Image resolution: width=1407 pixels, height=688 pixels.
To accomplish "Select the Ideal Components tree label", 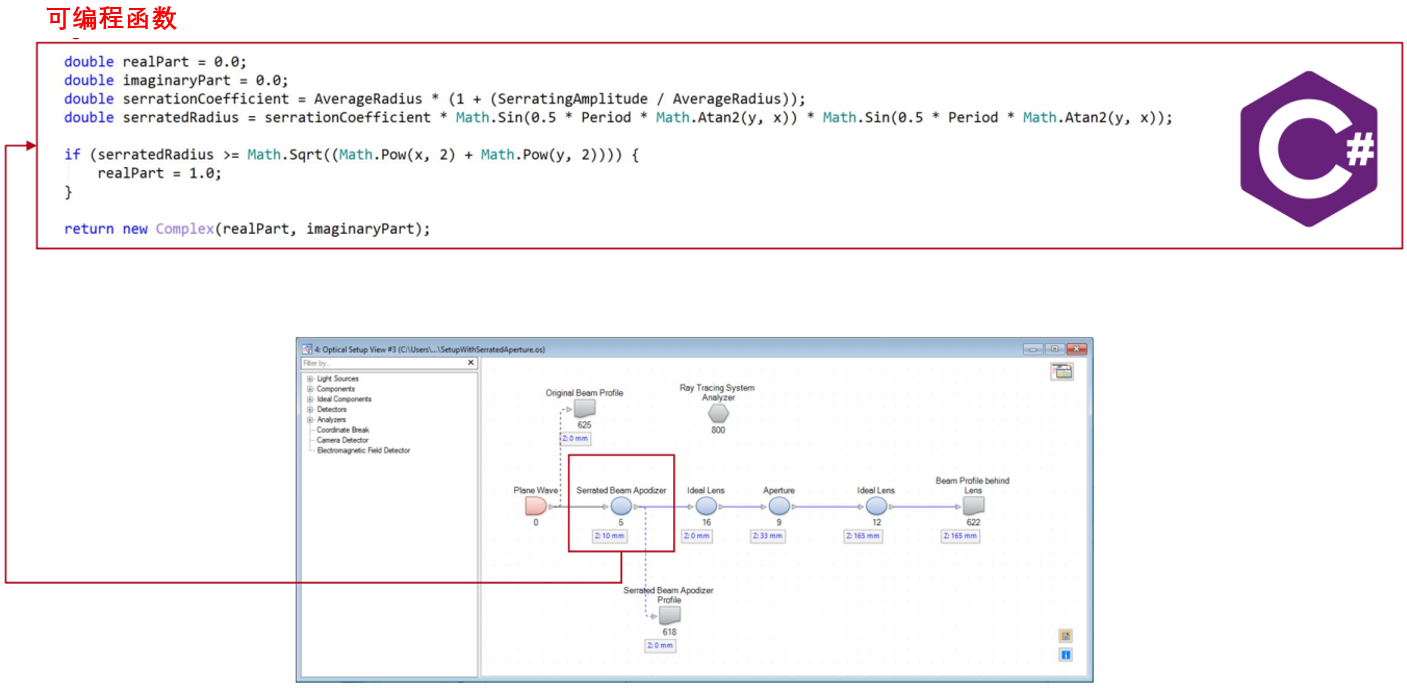I will click(x=344, y=399).
